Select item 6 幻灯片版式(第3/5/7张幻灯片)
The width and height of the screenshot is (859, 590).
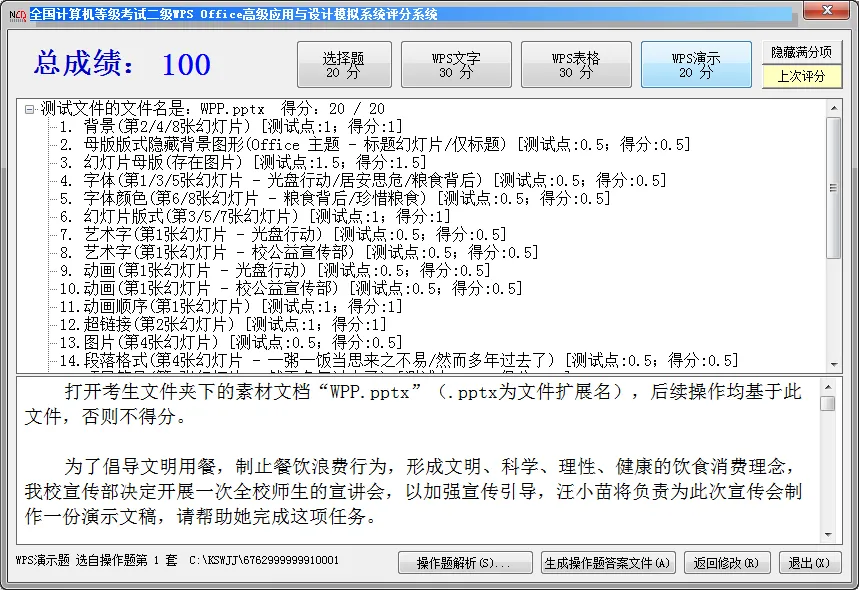255,216
